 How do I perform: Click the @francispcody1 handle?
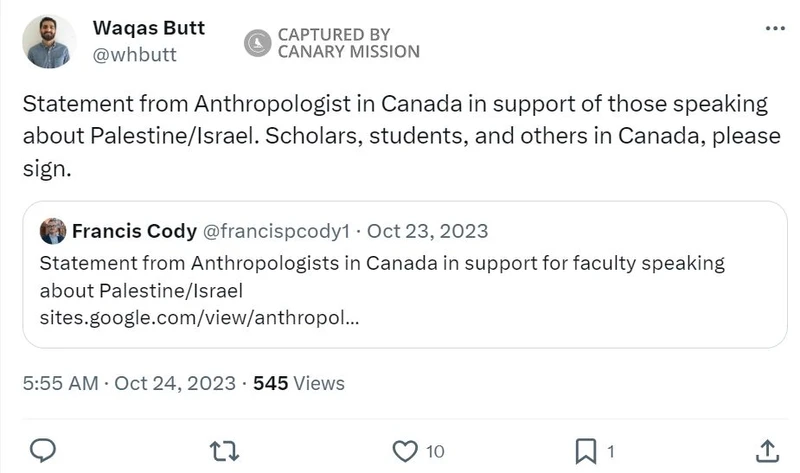276,232
